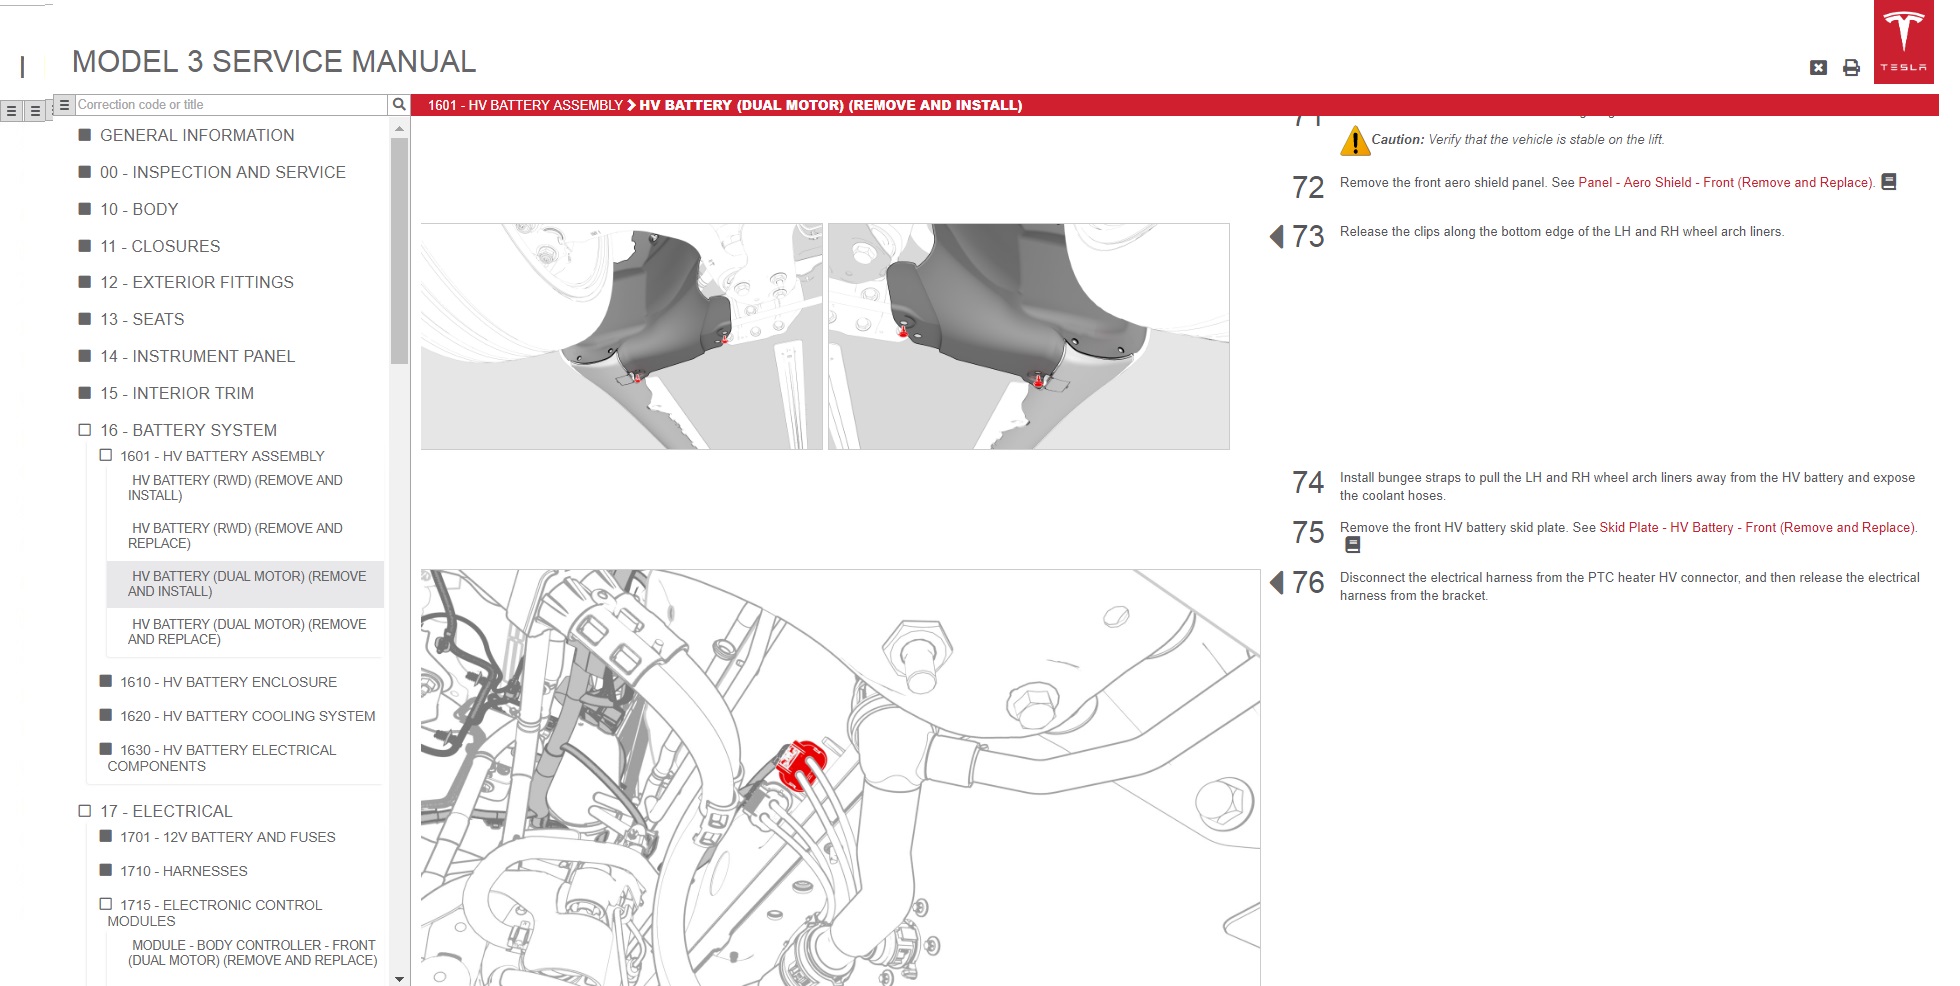
Task: Open HV BATTERY (RWD) (REMOVE AND INSTALL)
Action: 236,488
